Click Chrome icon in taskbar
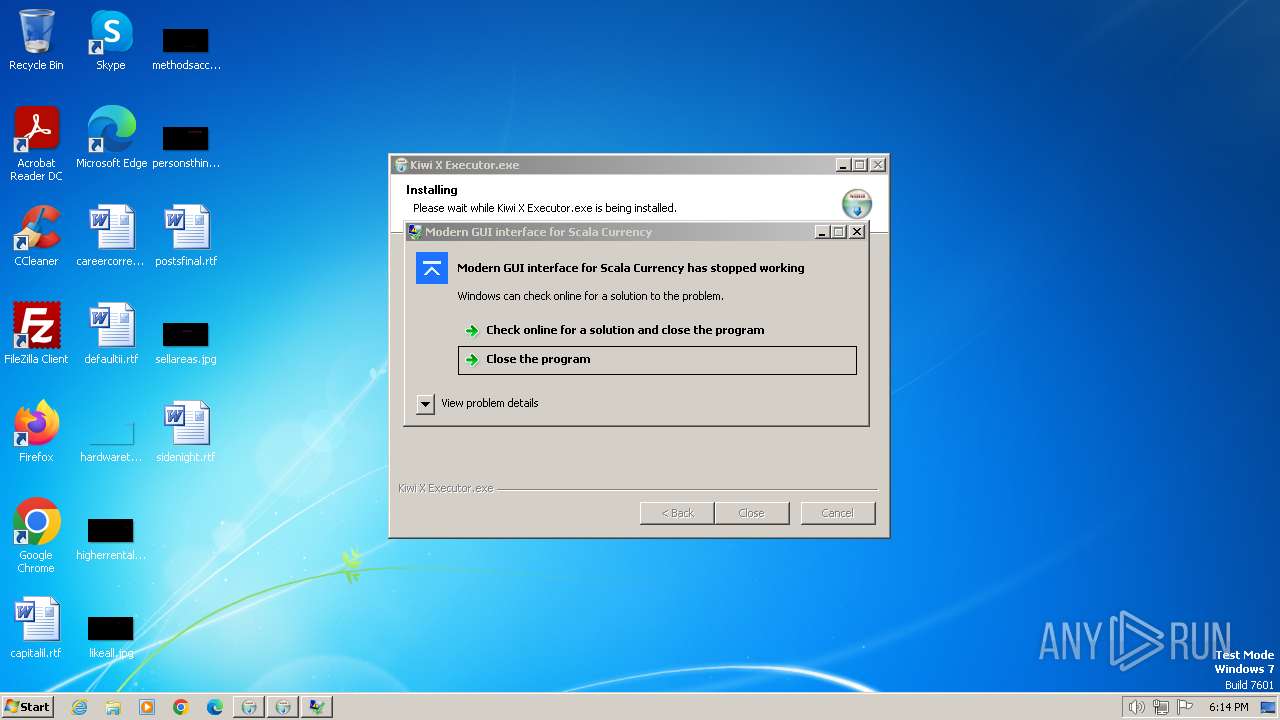This screenshot has height=720, width=1280. pos(181,707)
